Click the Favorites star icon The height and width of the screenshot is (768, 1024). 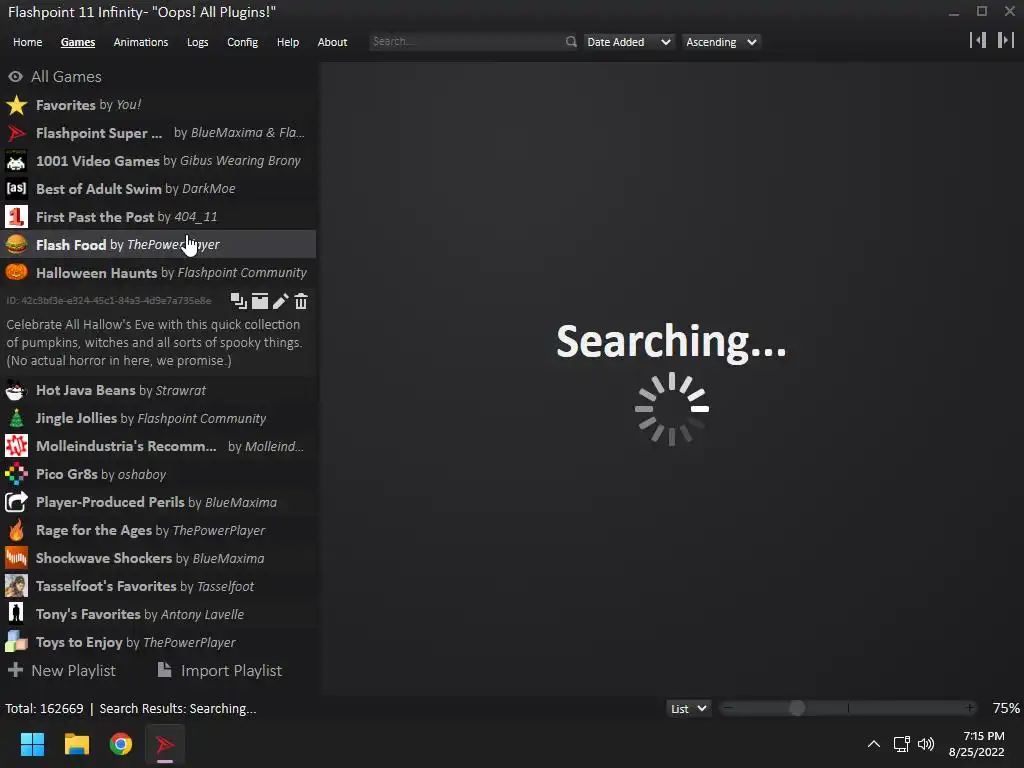click(16, 105)
